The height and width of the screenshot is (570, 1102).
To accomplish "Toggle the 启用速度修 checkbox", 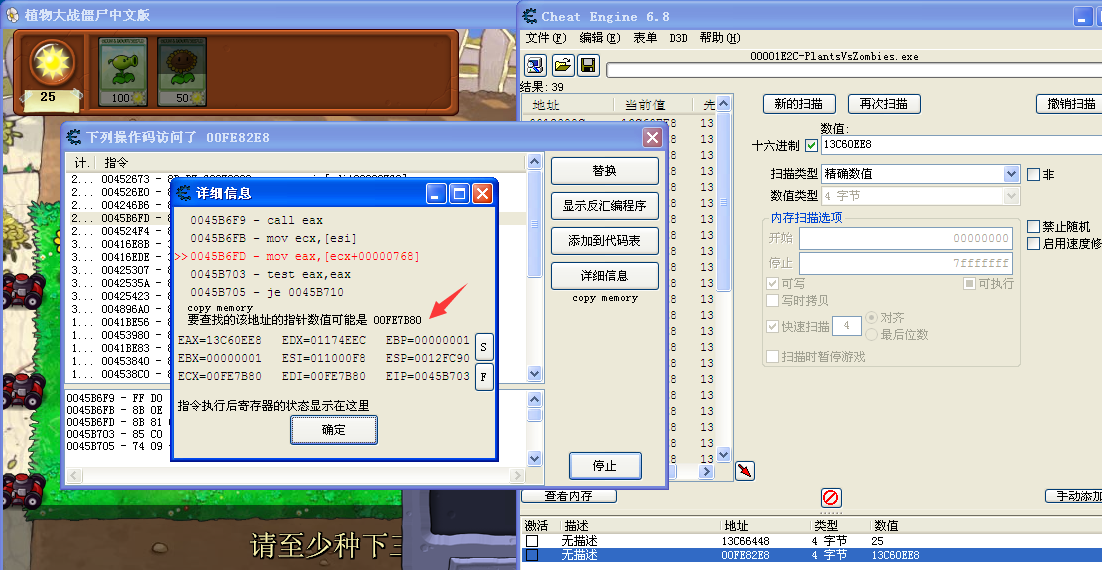I will 1033,243.
